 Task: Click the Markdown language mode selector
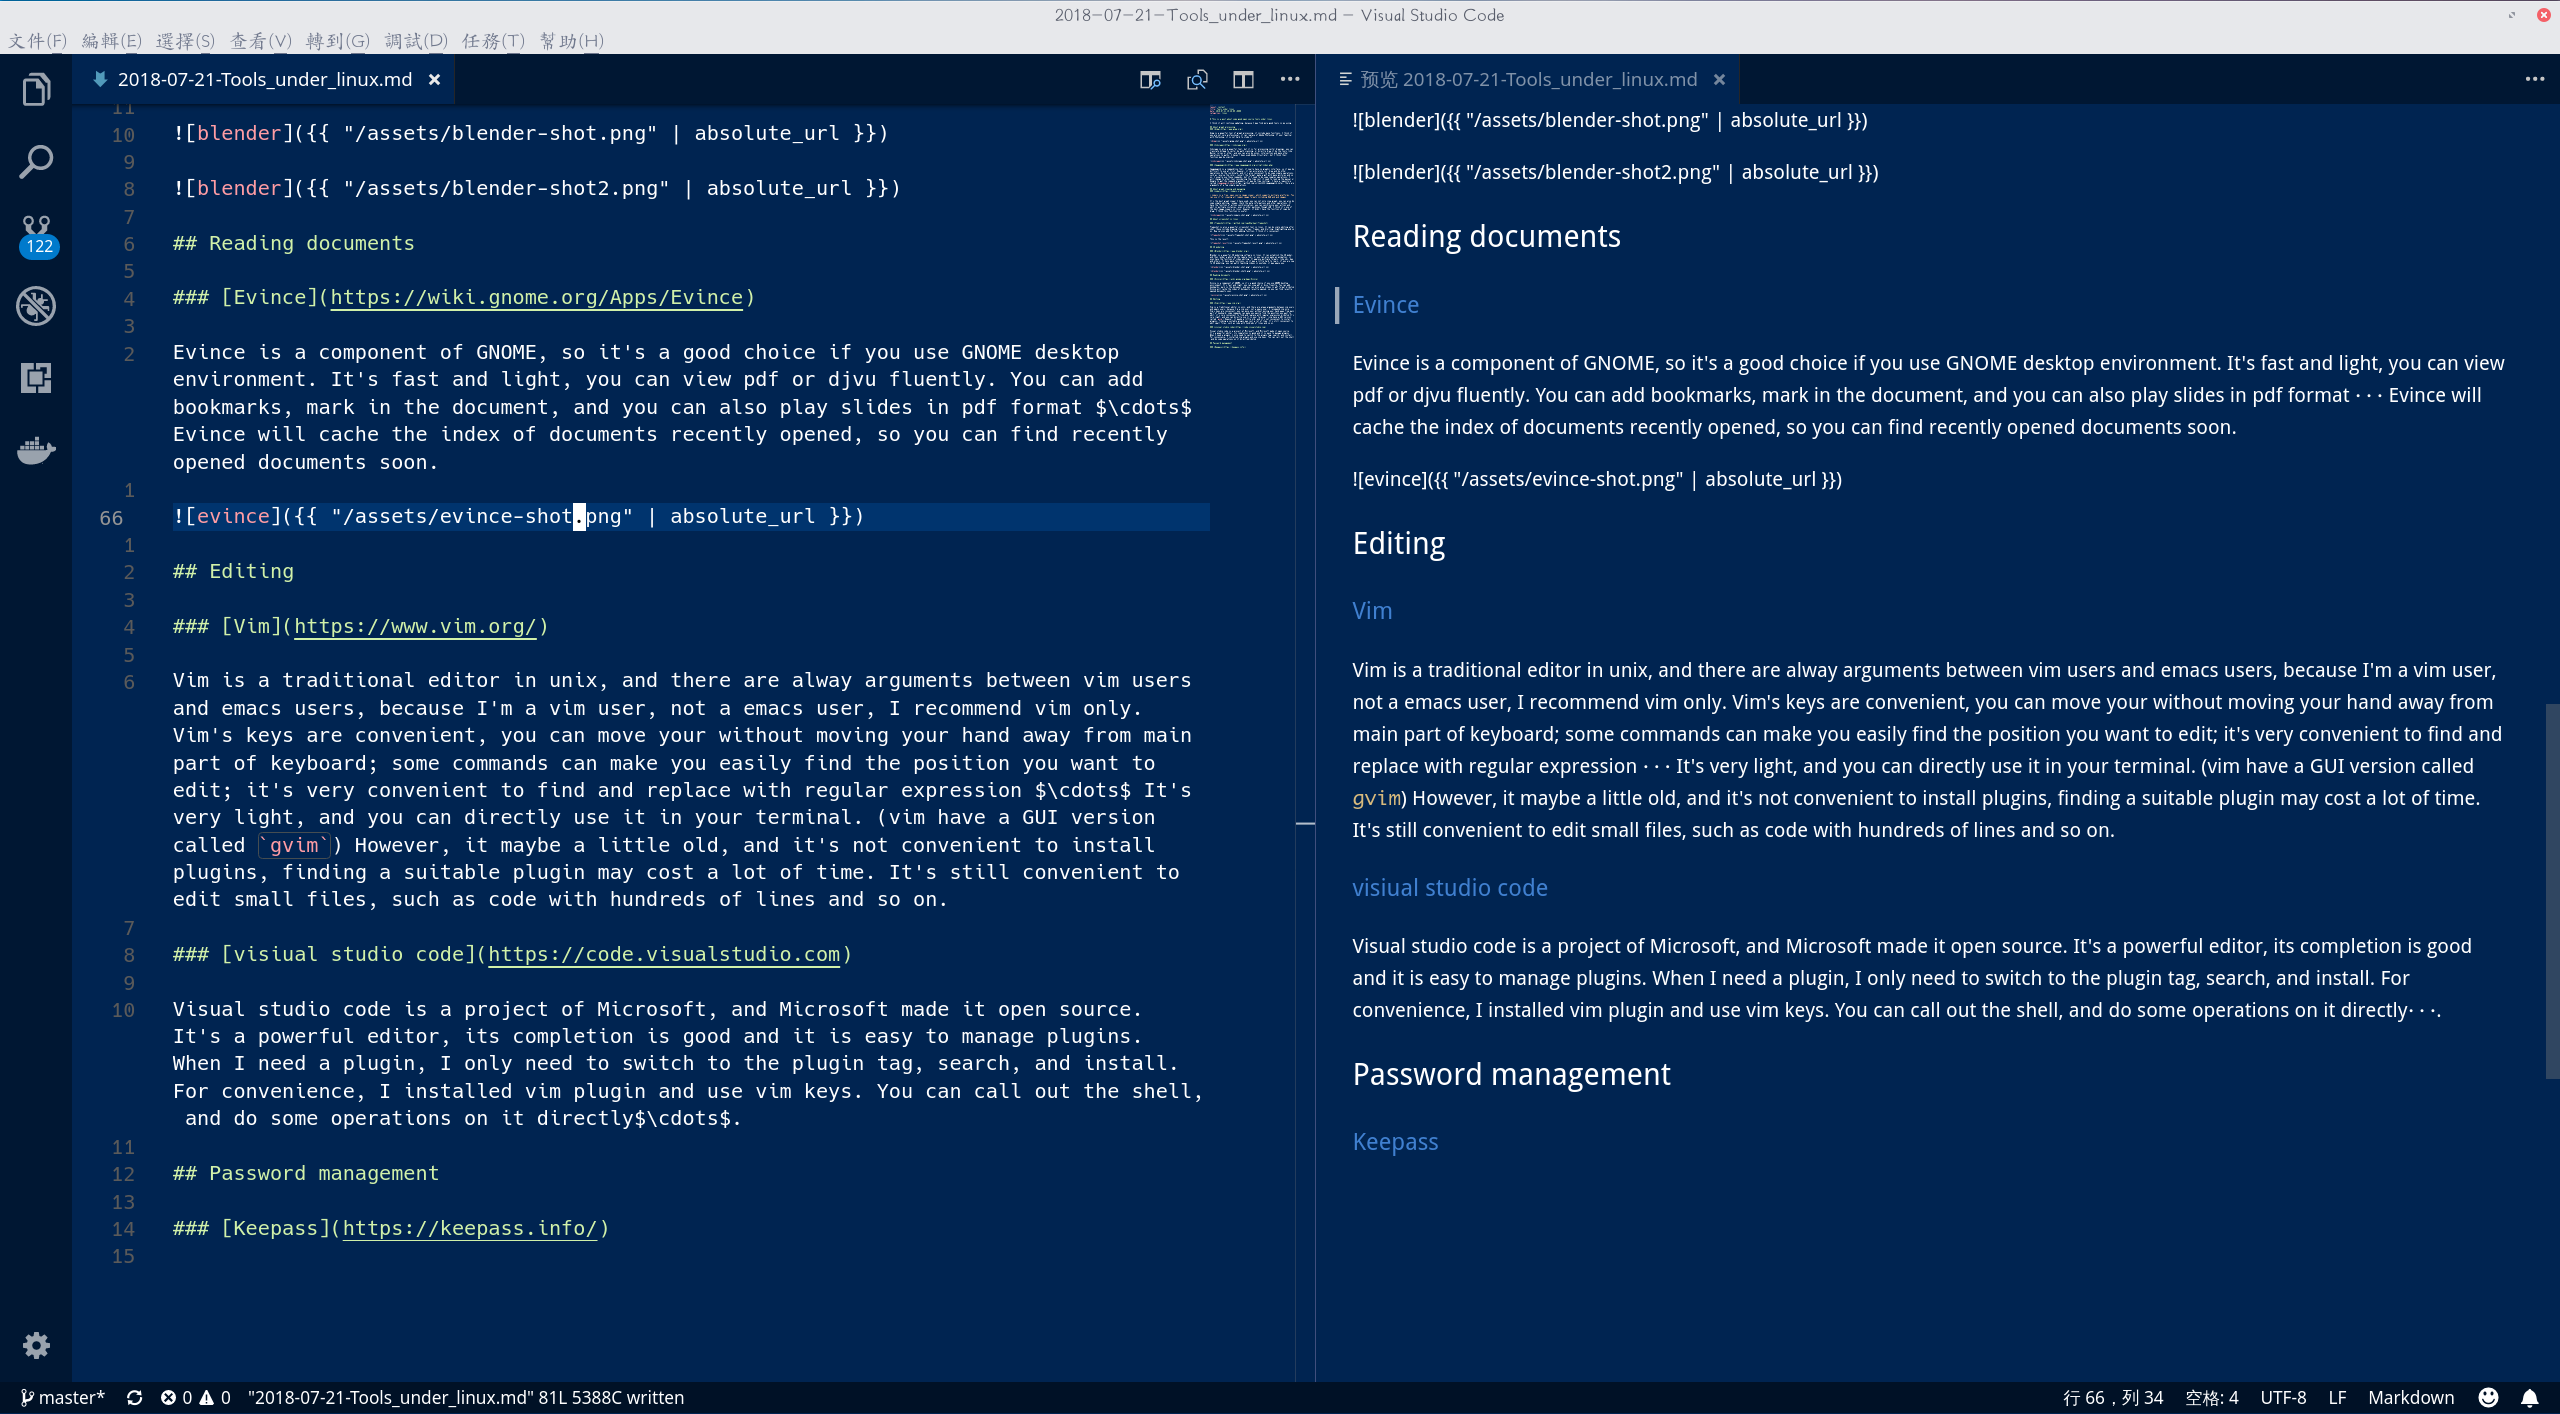(x=2411, y=1398)
